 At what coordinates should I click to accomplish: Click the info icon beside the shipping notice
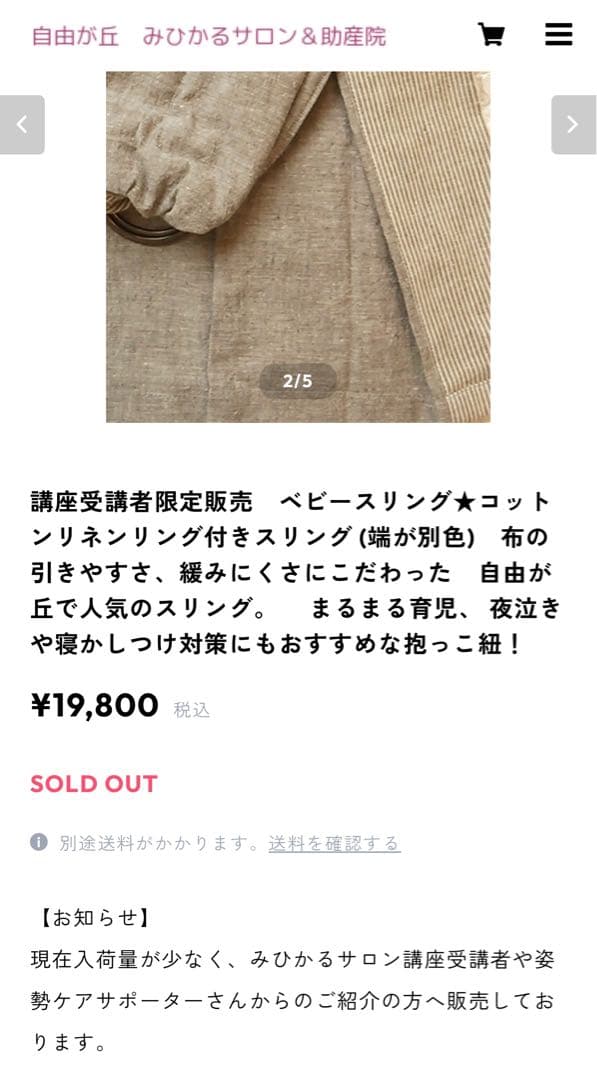coord(39,842)
